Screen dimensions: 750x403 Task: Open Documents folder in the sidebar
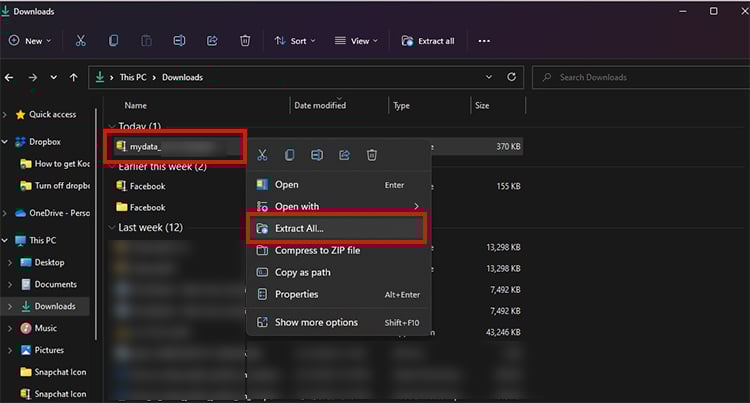tap(55, 284)
